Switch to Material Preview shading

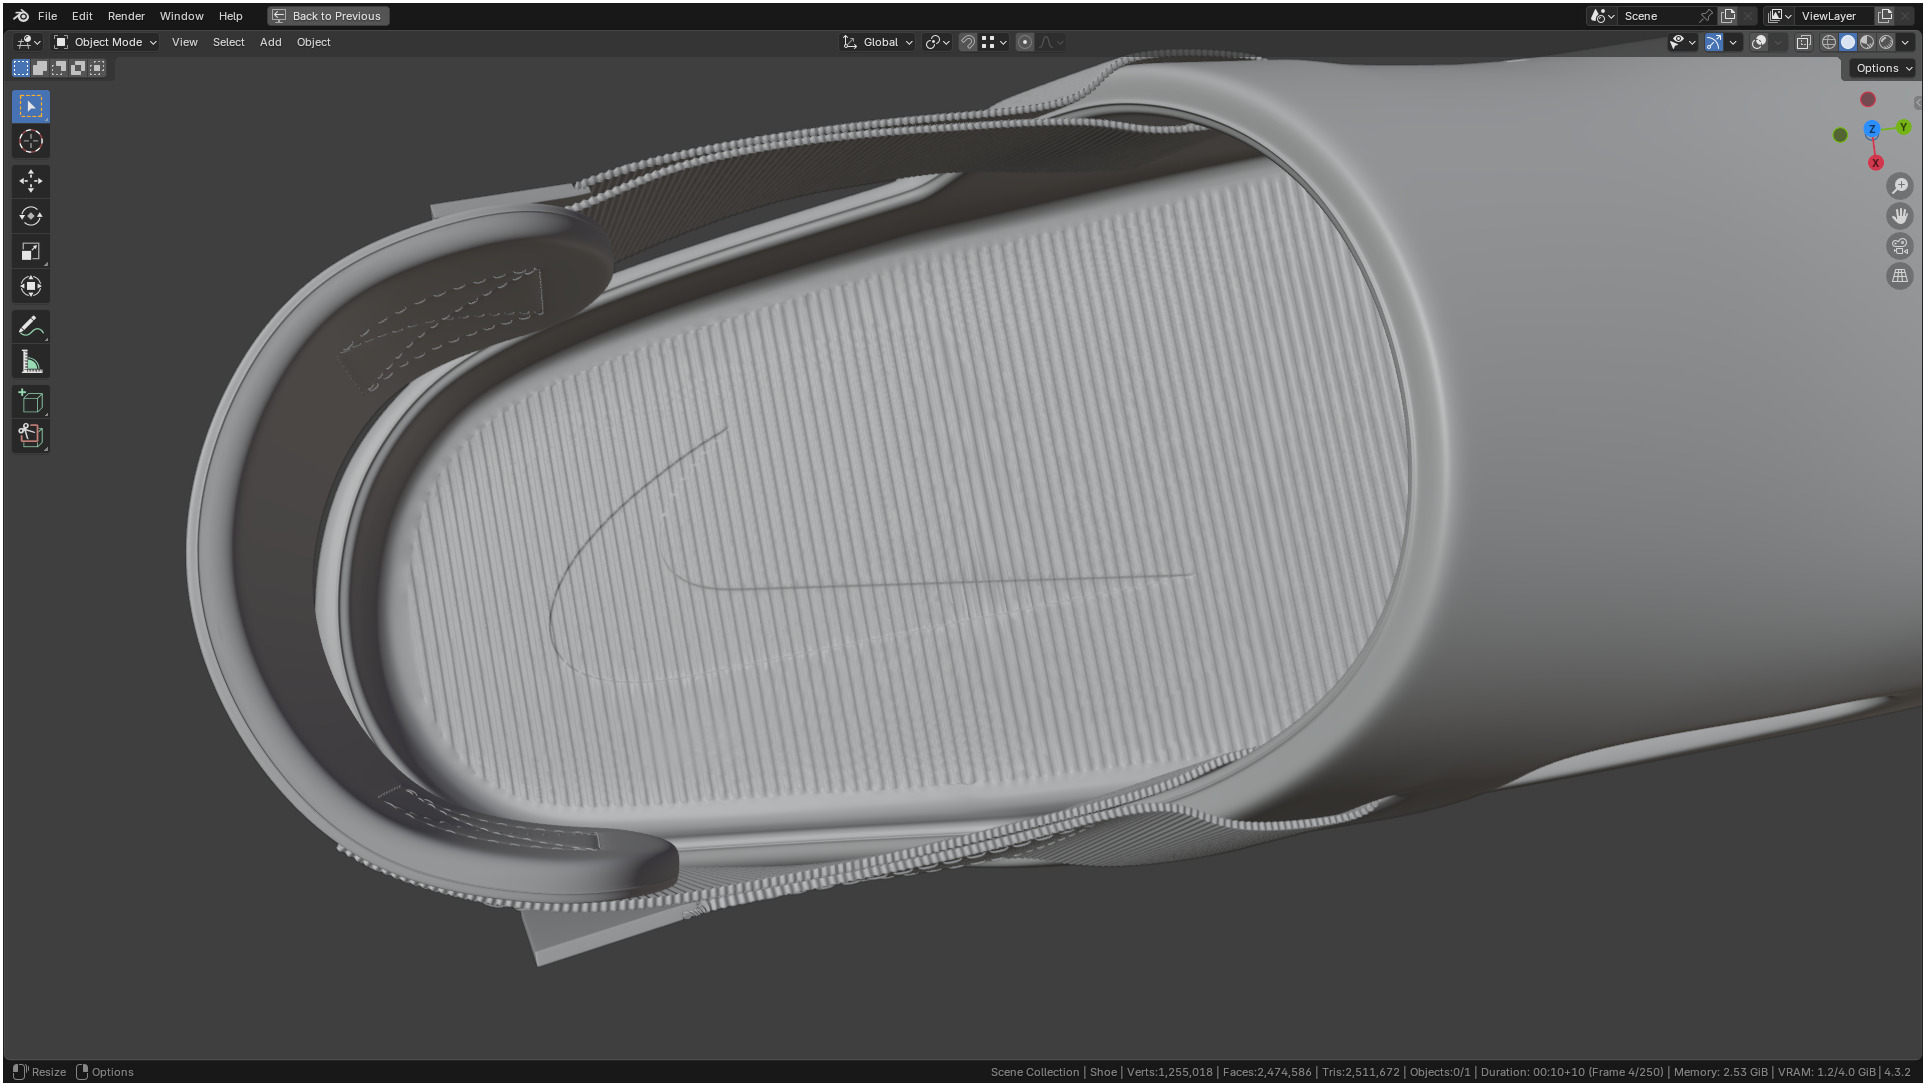[x=1867, y=42]
